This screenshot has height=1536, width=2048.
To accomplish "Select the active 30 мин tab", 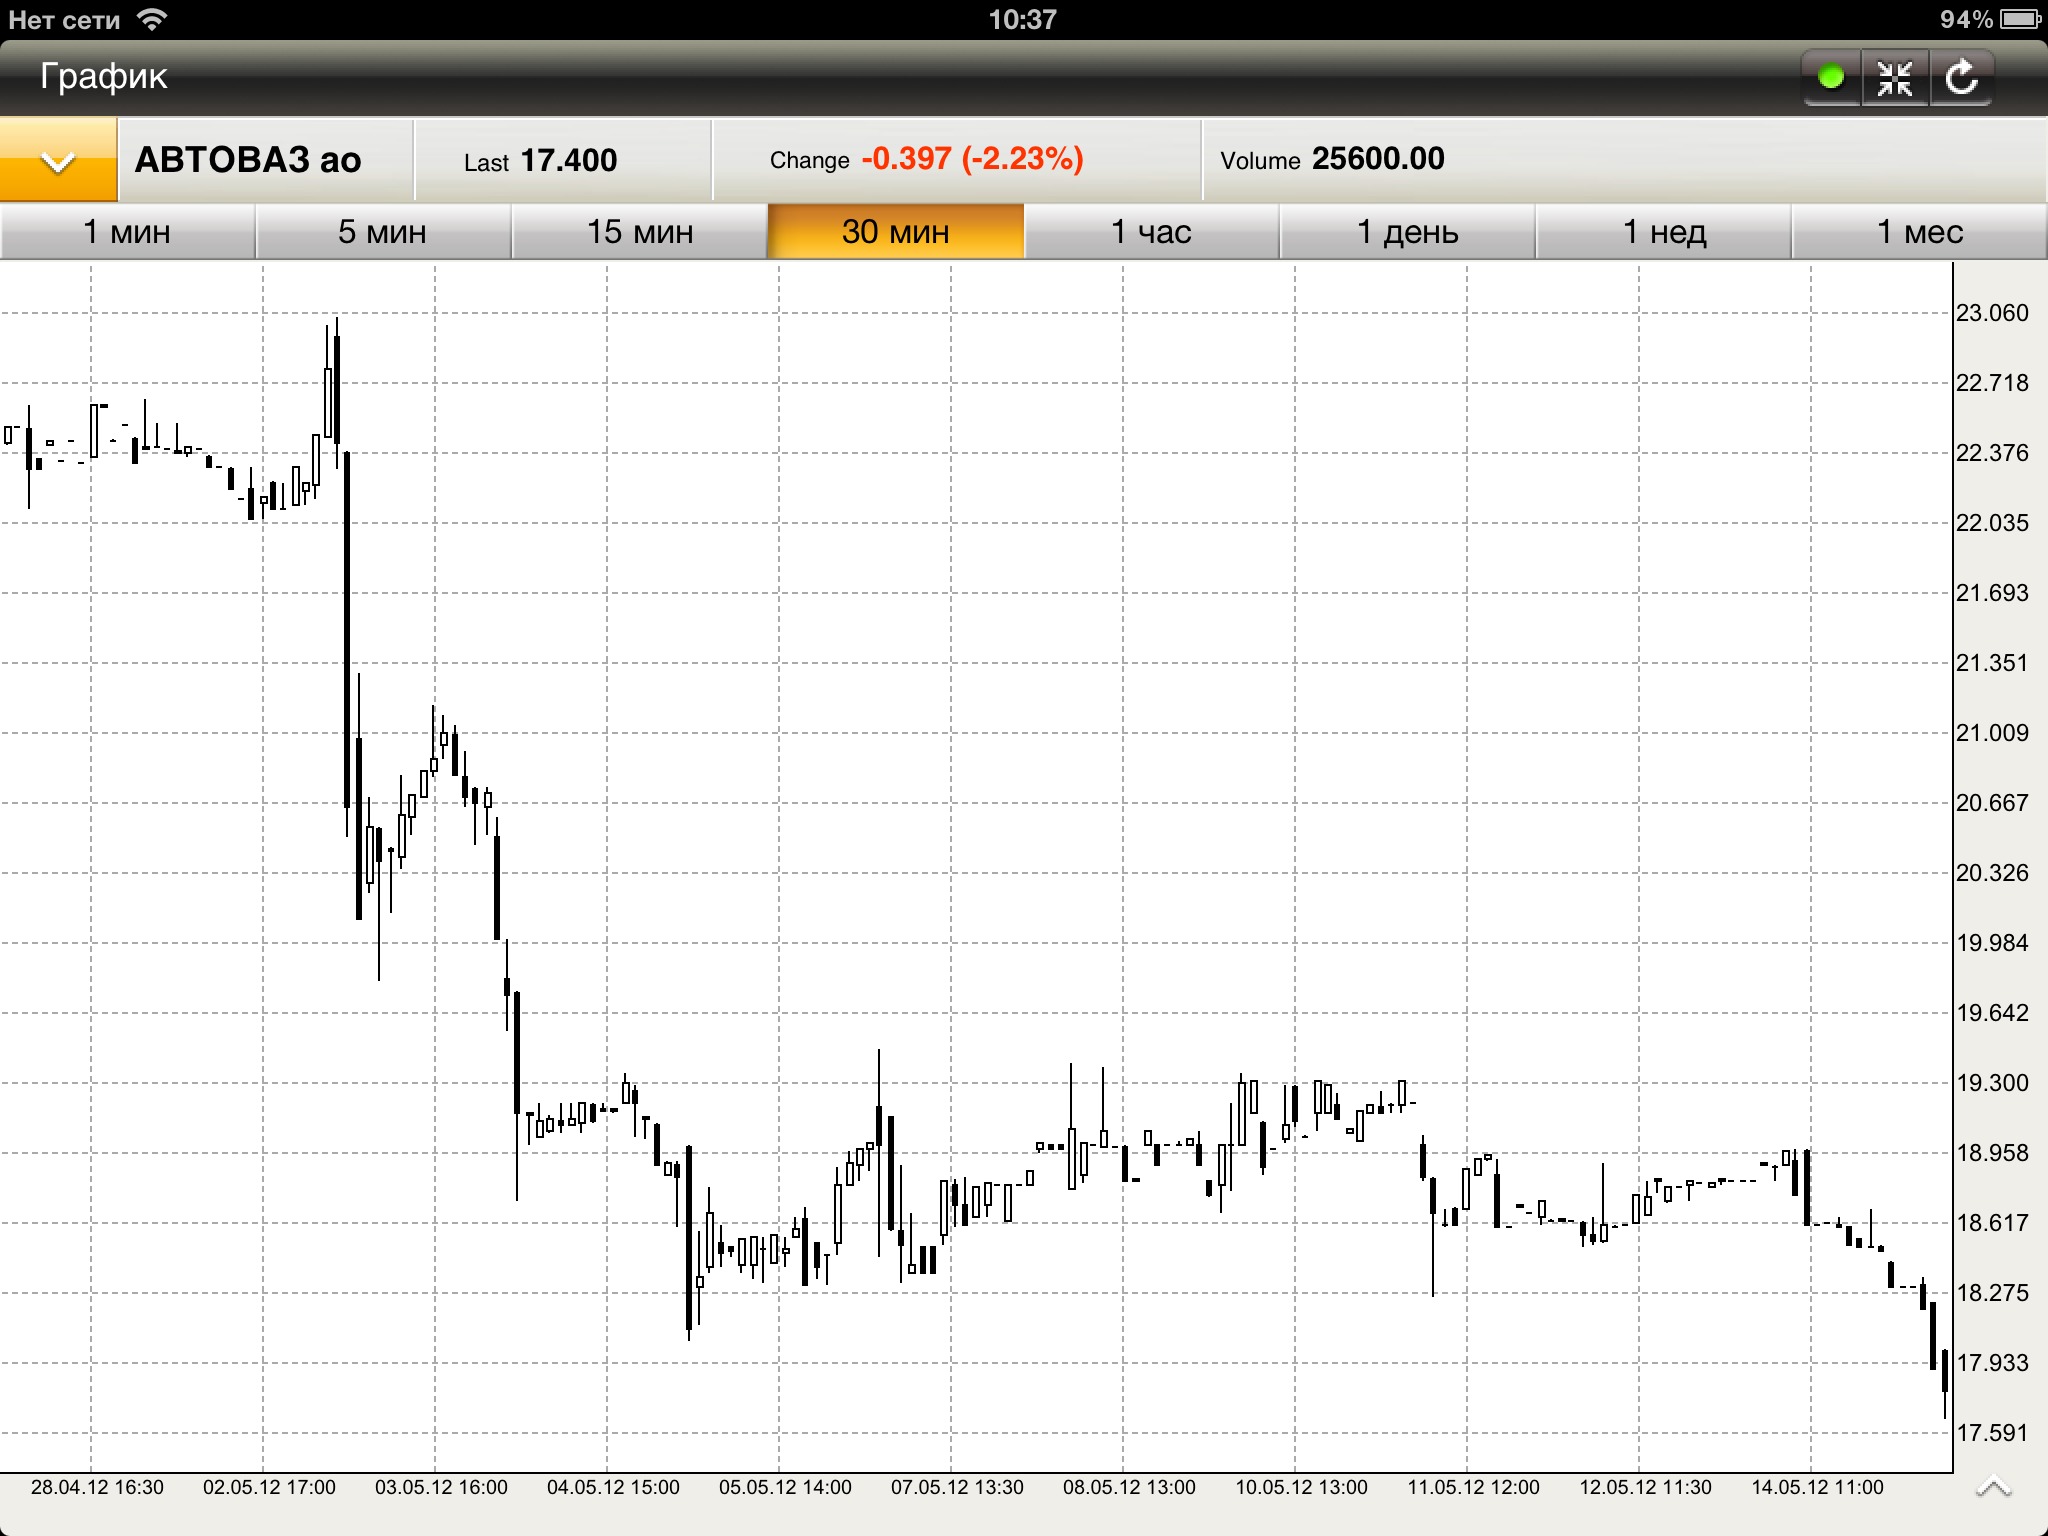I will (895, 232).
